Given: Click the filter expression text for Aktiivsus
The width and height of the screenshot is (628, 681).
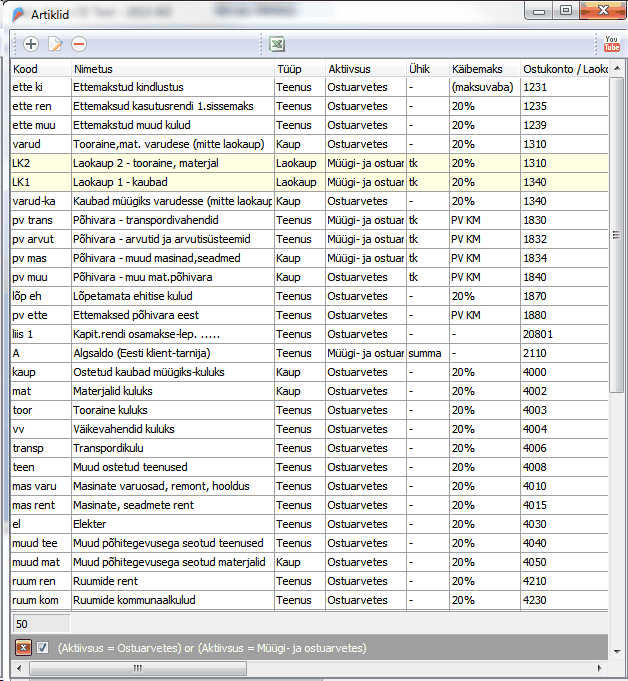Looking at the screenshot, I should click(212, 648).
